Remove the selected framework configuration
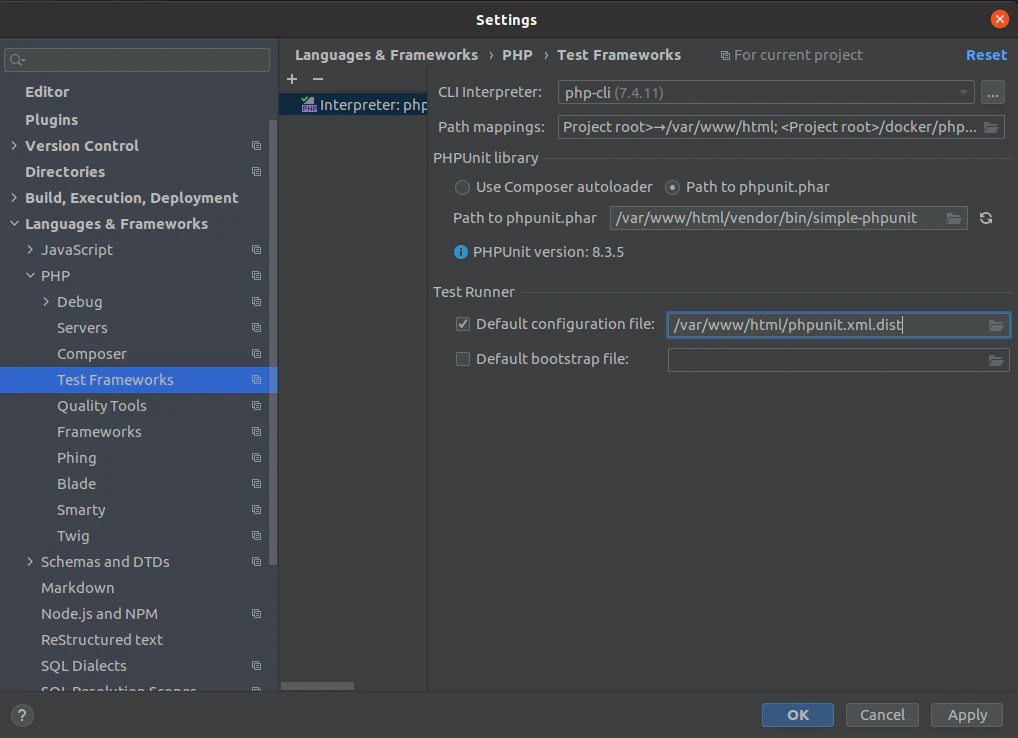 click(x=317, y=79)
